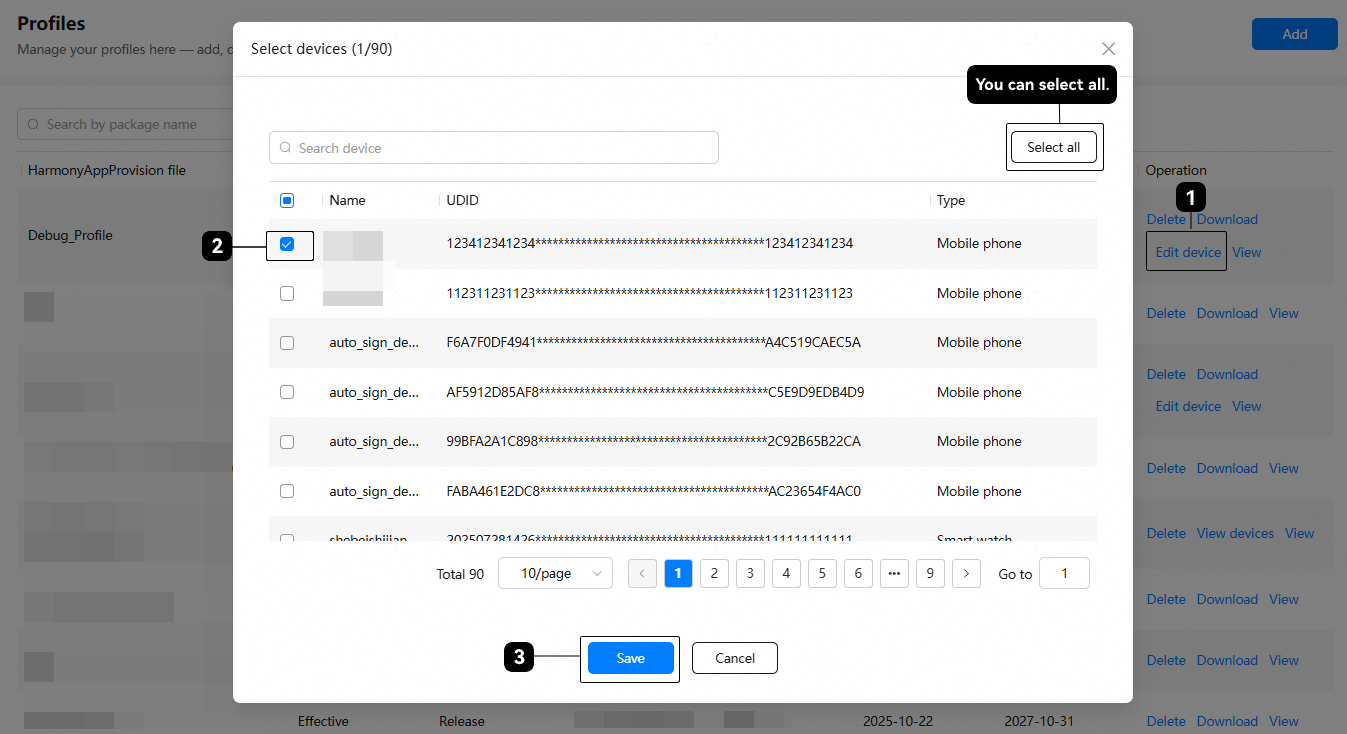Go to previous page of devices
The height and width of the screenshot is (734, 1347).
(642, 573)
